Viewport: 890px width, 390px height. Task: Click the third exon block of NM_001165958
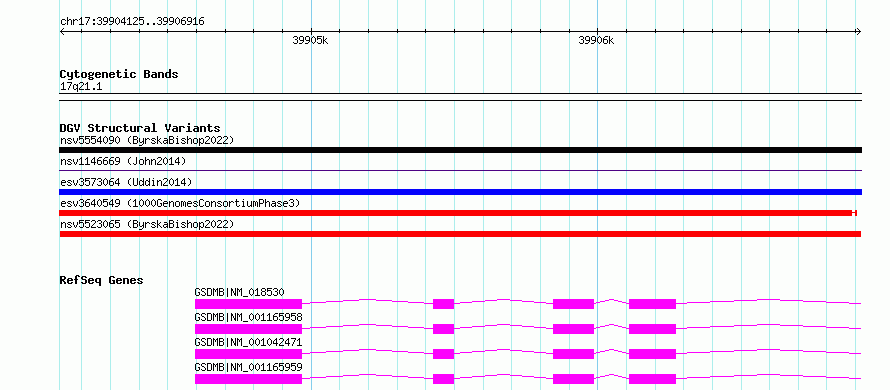coord(573,329)
